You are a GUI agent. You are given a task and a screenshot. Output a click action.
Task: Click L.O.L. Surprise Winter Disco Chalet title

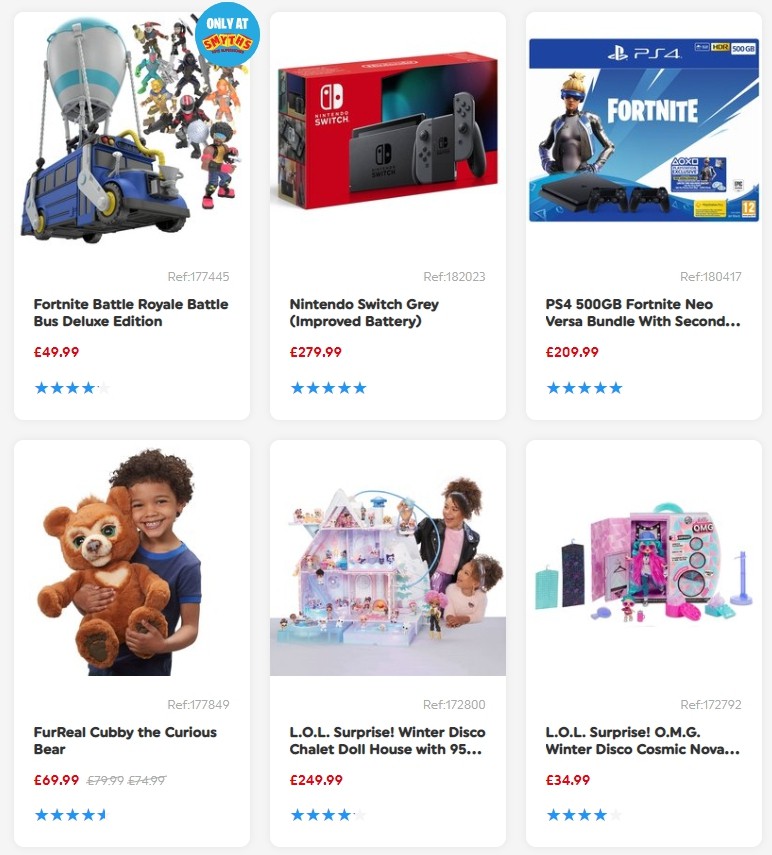click(x=387, y=740)
